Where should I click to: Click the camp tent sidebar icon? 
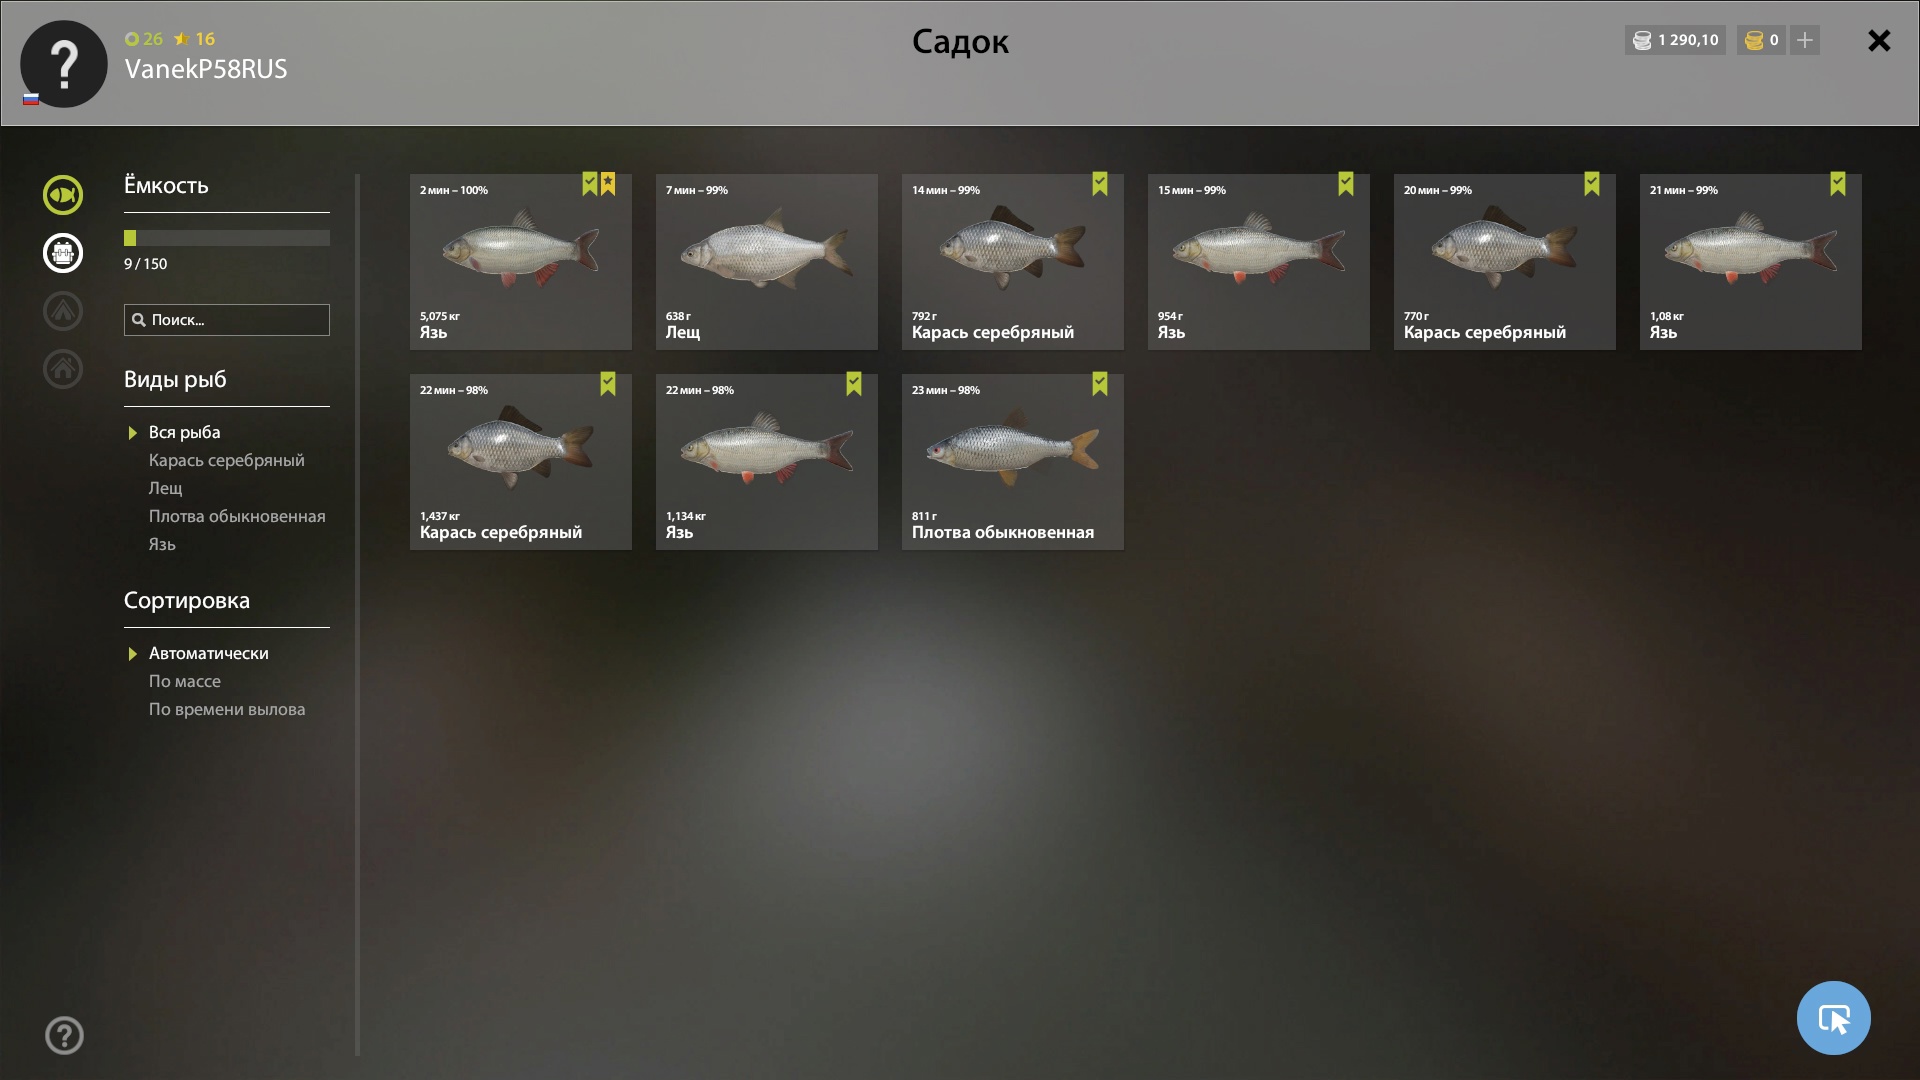click(x=62, y=311)
